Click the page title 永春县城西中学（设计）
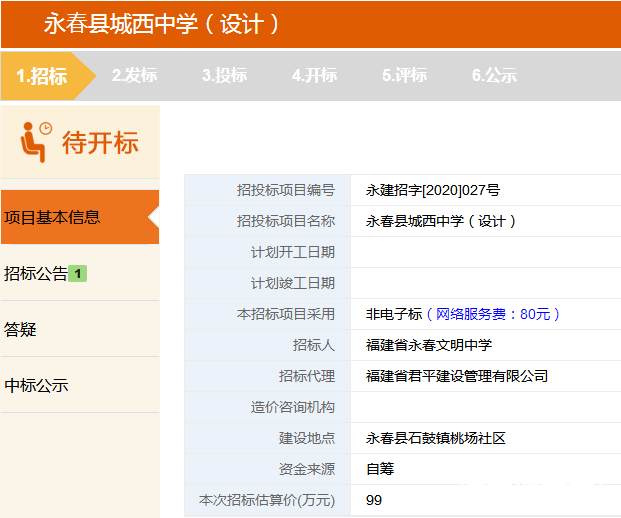The image size is (621, 518). (162, 24)
